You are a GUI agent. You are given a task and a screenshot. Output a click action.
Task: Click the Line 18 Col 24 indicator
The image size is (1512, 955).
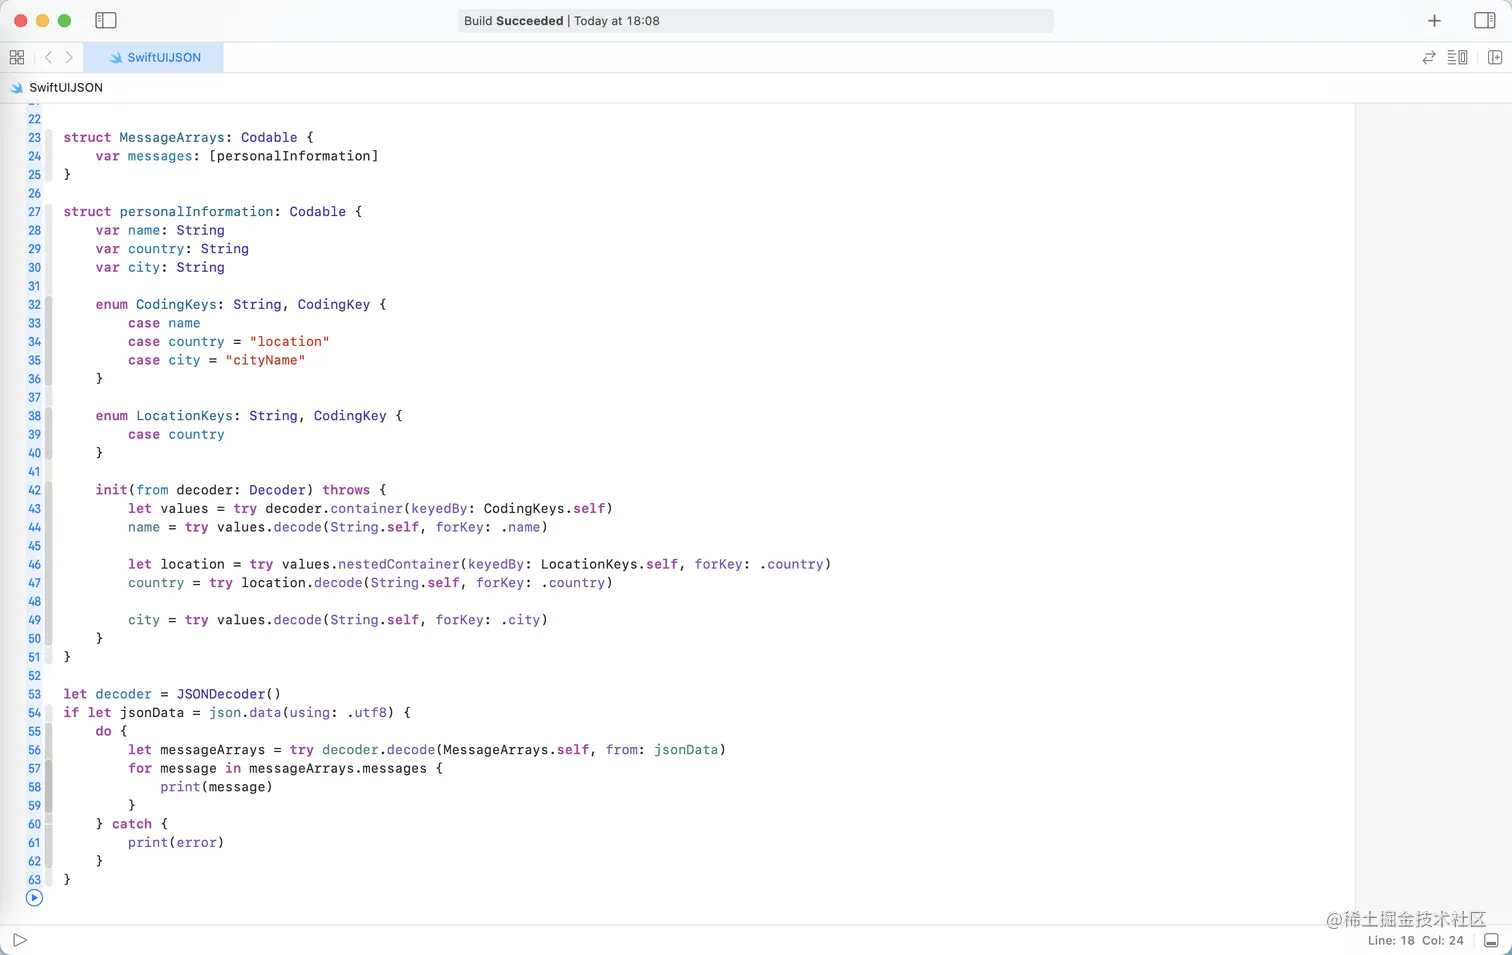coord(1415,940)
